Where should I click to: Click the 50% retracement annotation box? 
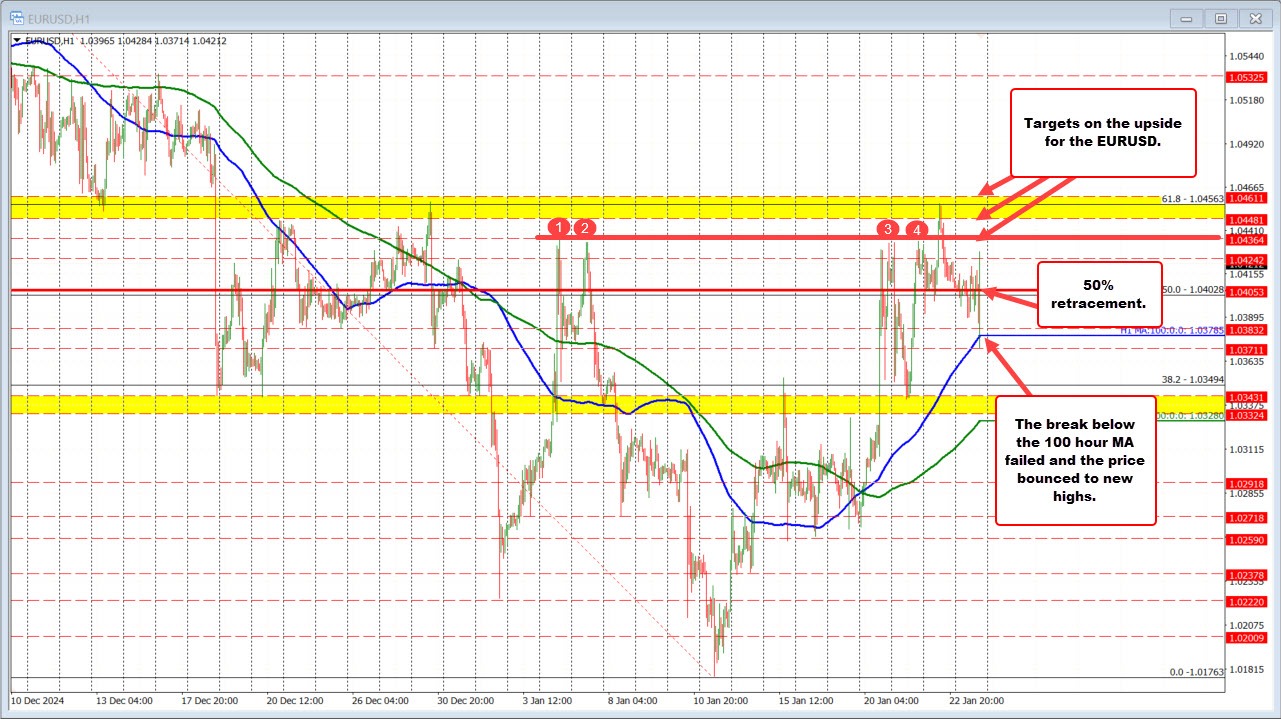coord(1100,294)
